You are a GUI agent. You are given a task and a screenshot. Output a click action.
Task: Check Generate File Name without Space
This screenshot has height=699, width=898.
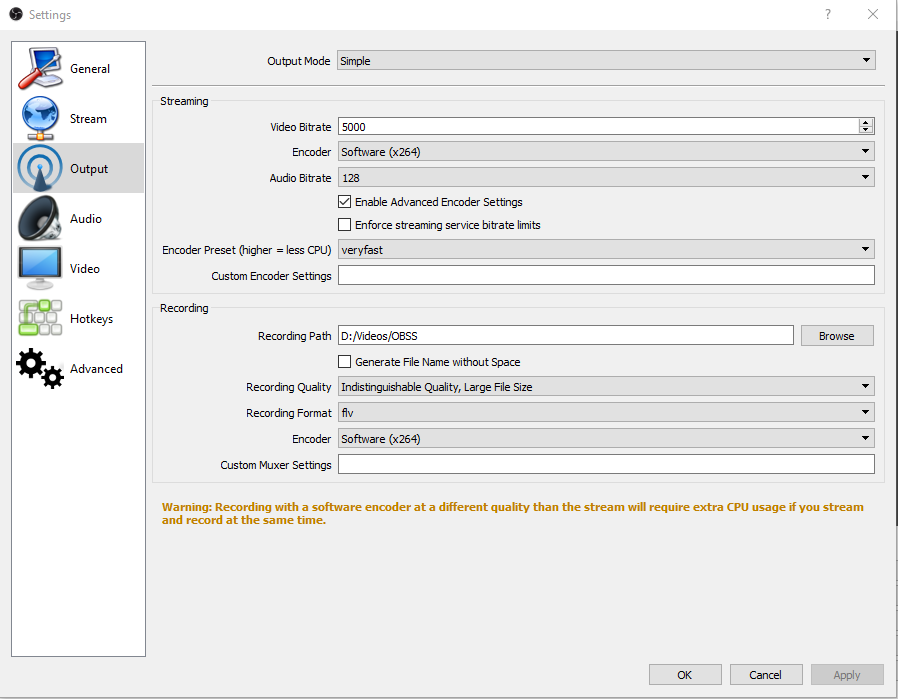tap(344, 361)
